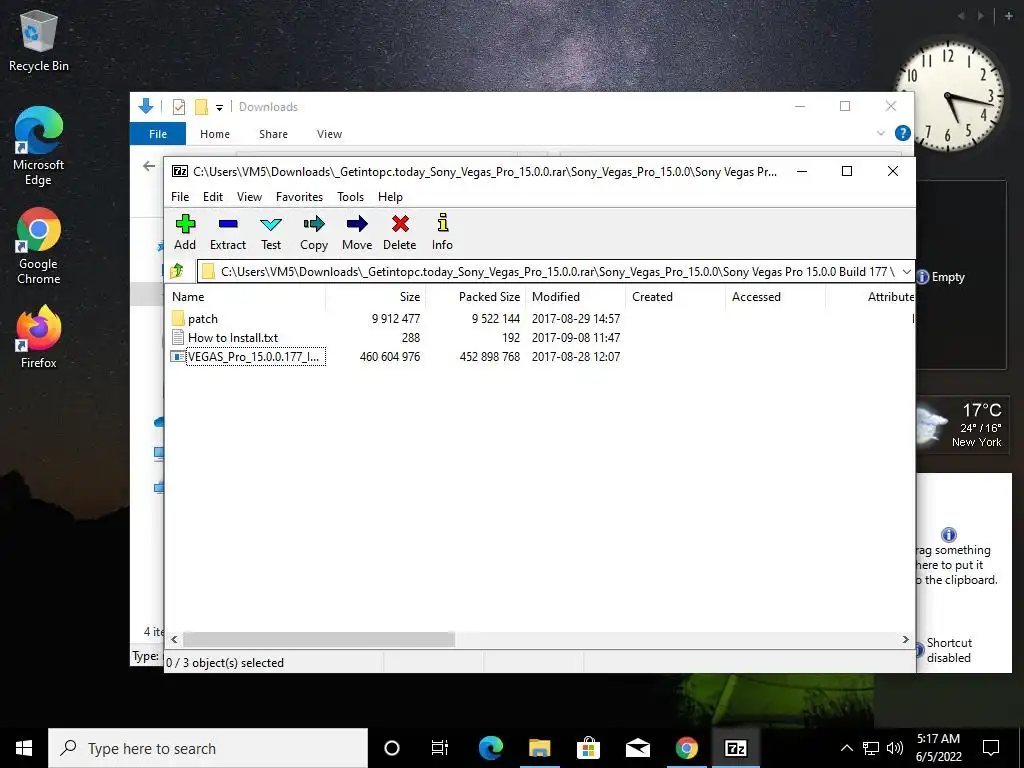
Task: Click the analog clock desktop gadget
Action: pyautogui.click(x=949, y=96)
